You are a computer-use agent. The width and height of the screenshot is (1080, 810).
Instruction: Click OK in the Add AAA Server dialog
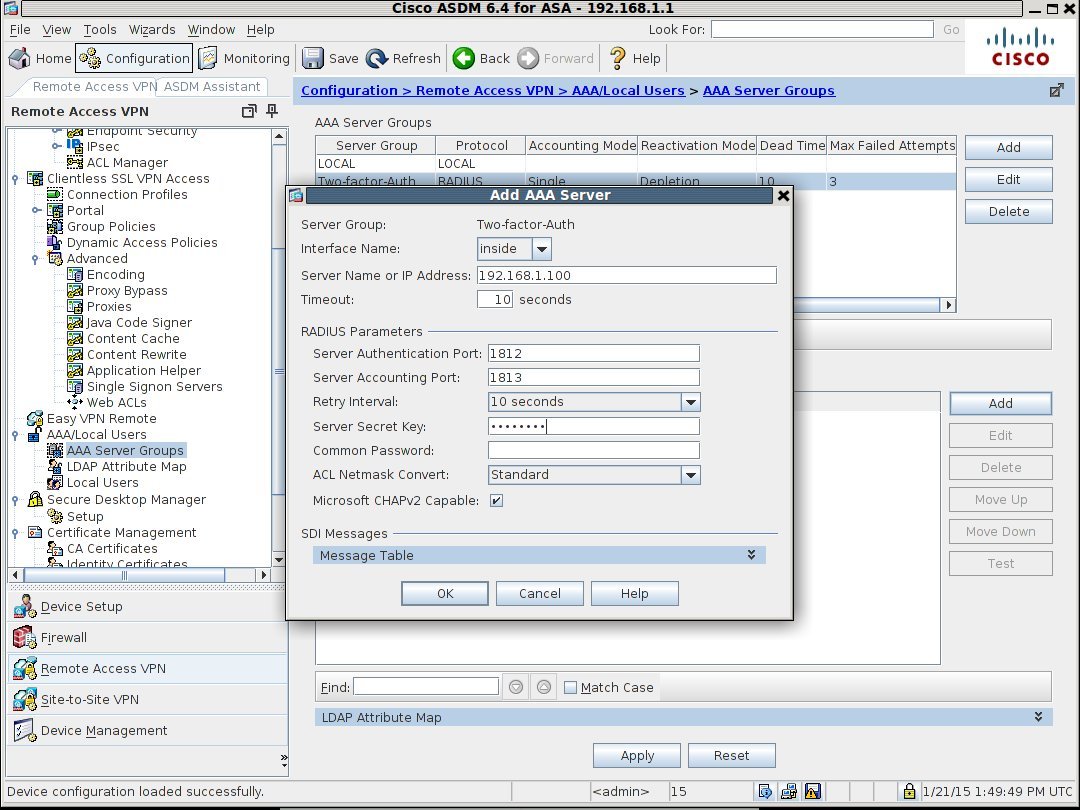[x=444, y=593]
